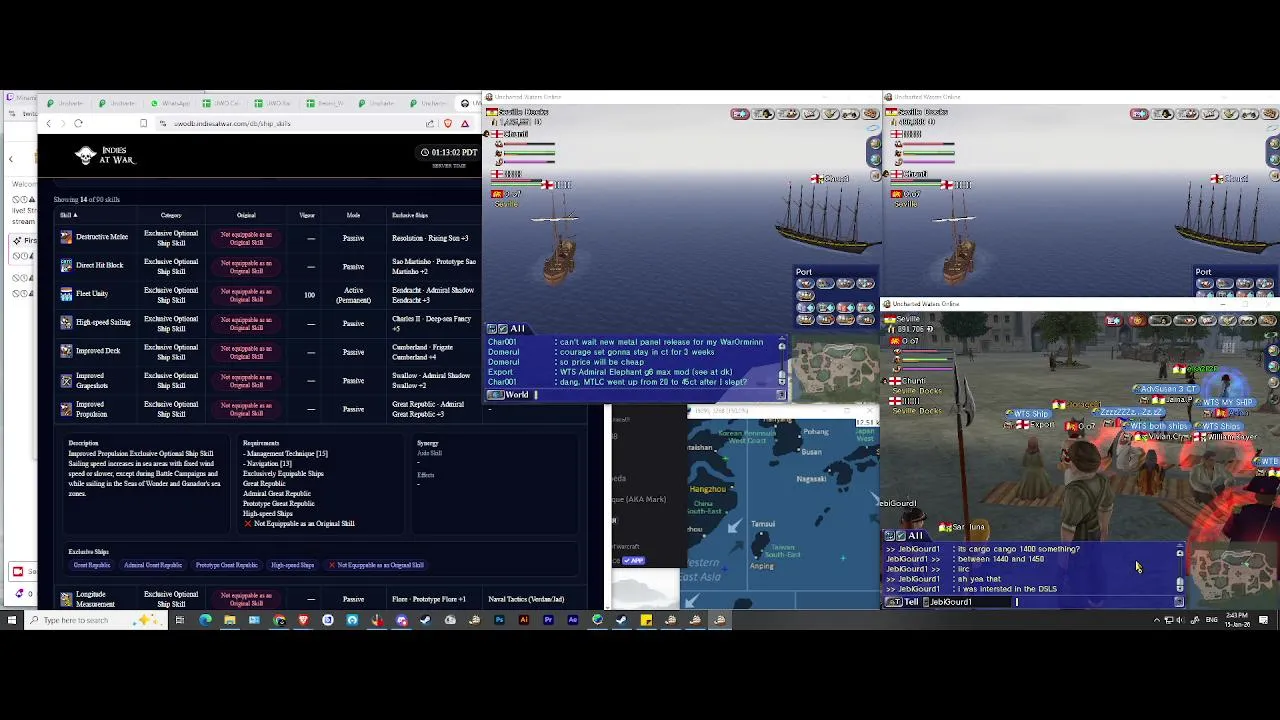Image resolution: width=1280 pixels, height=720 pixels.
Task: Click the Longitude Measurement skill icon
Action: click(x=66, y=599)
